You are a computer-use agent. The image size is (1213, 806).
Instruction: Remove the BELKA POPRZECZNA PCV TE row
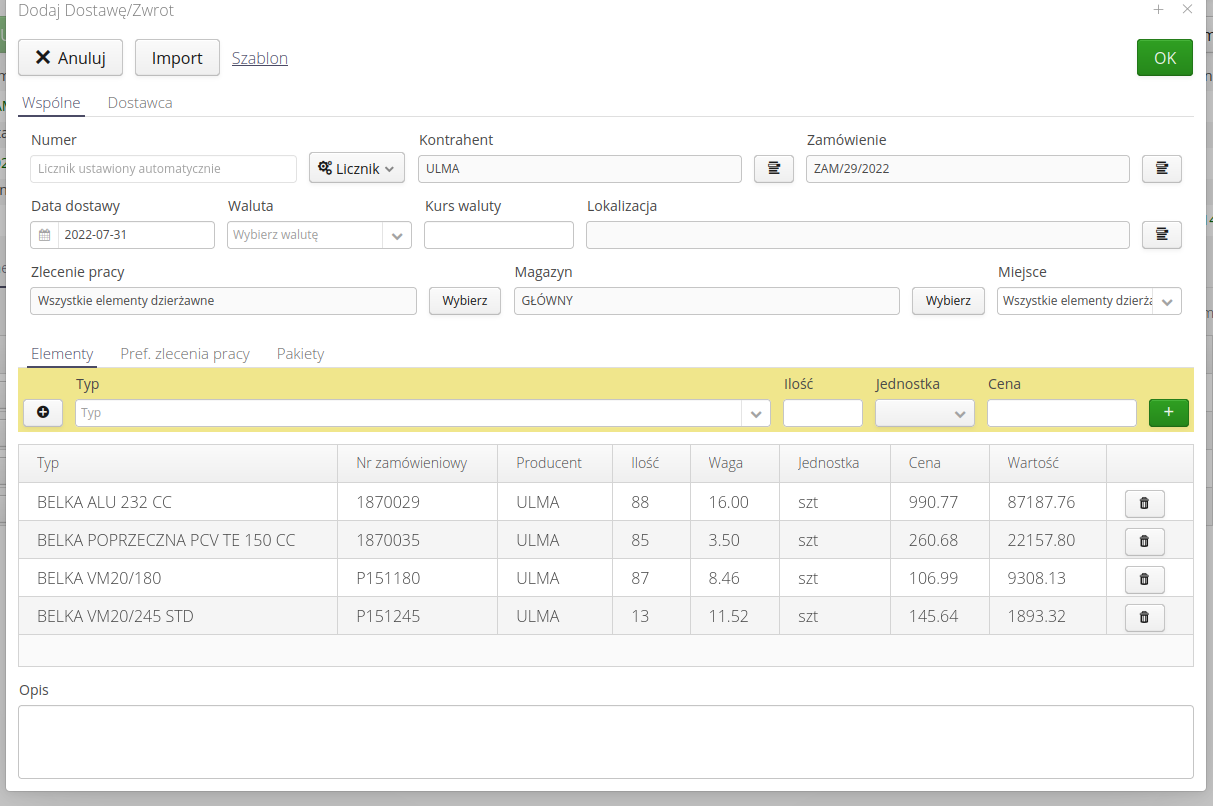coord(1144,541)
